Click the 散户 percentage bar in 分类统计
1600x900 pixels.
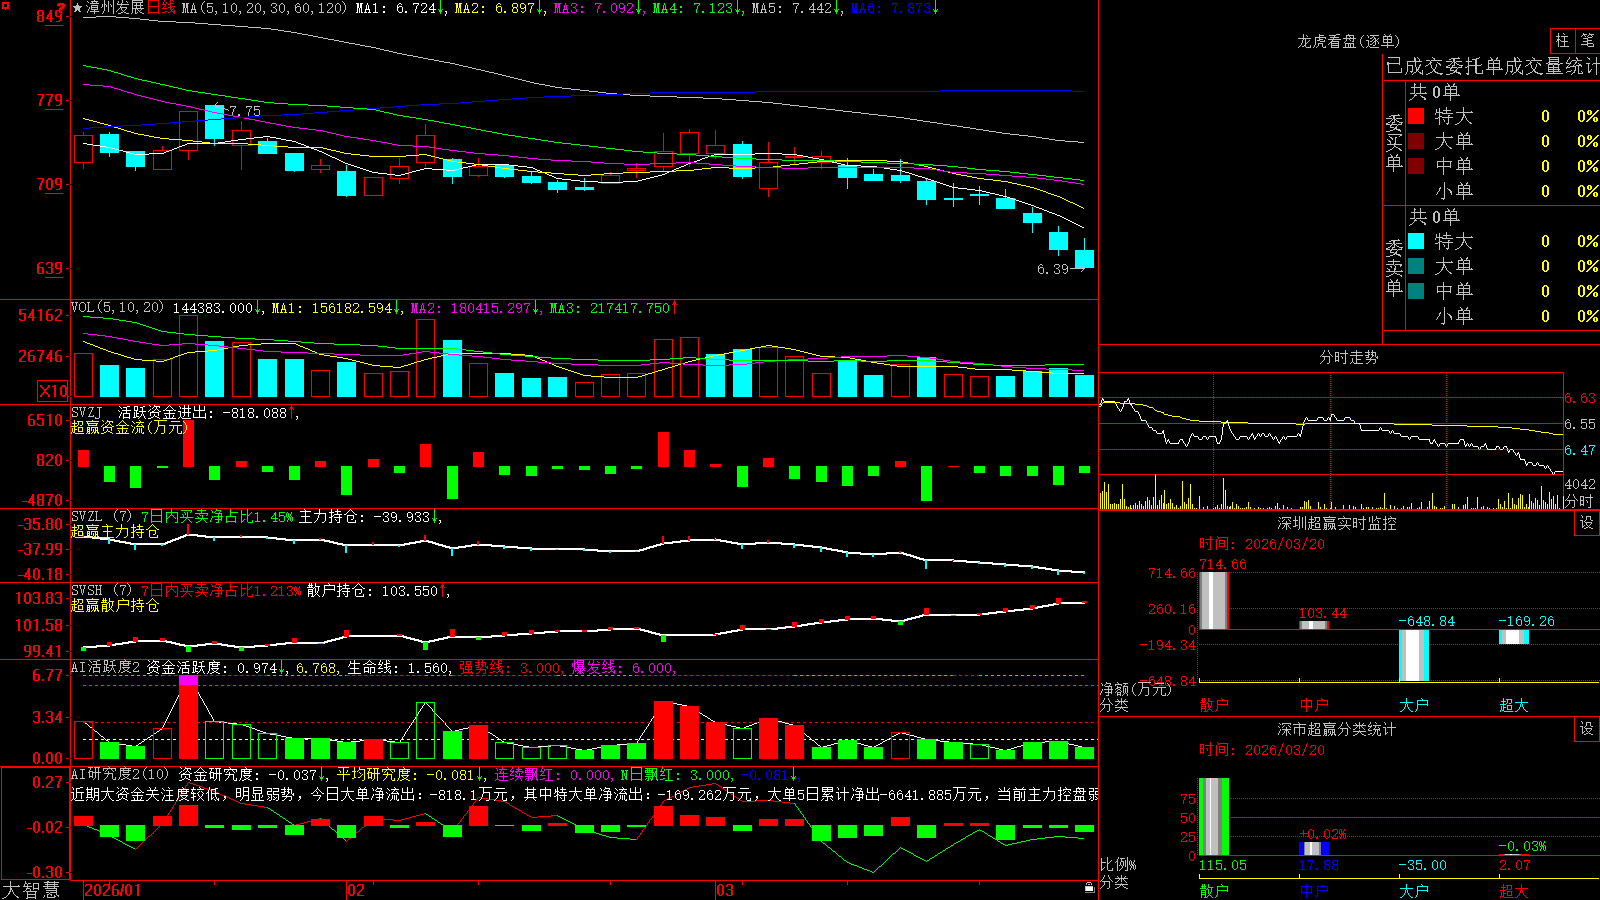tap(1214, 817)
